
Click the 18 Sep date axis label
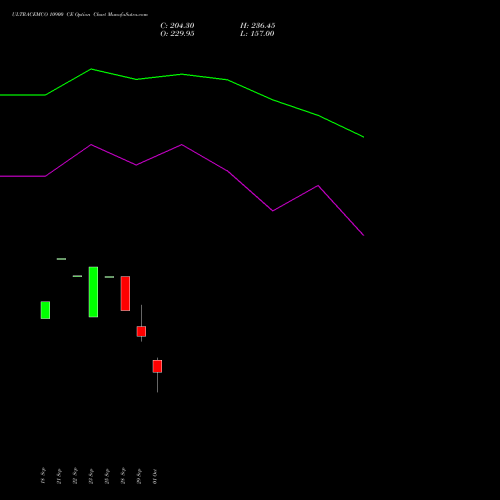click(x=43, y=476)
